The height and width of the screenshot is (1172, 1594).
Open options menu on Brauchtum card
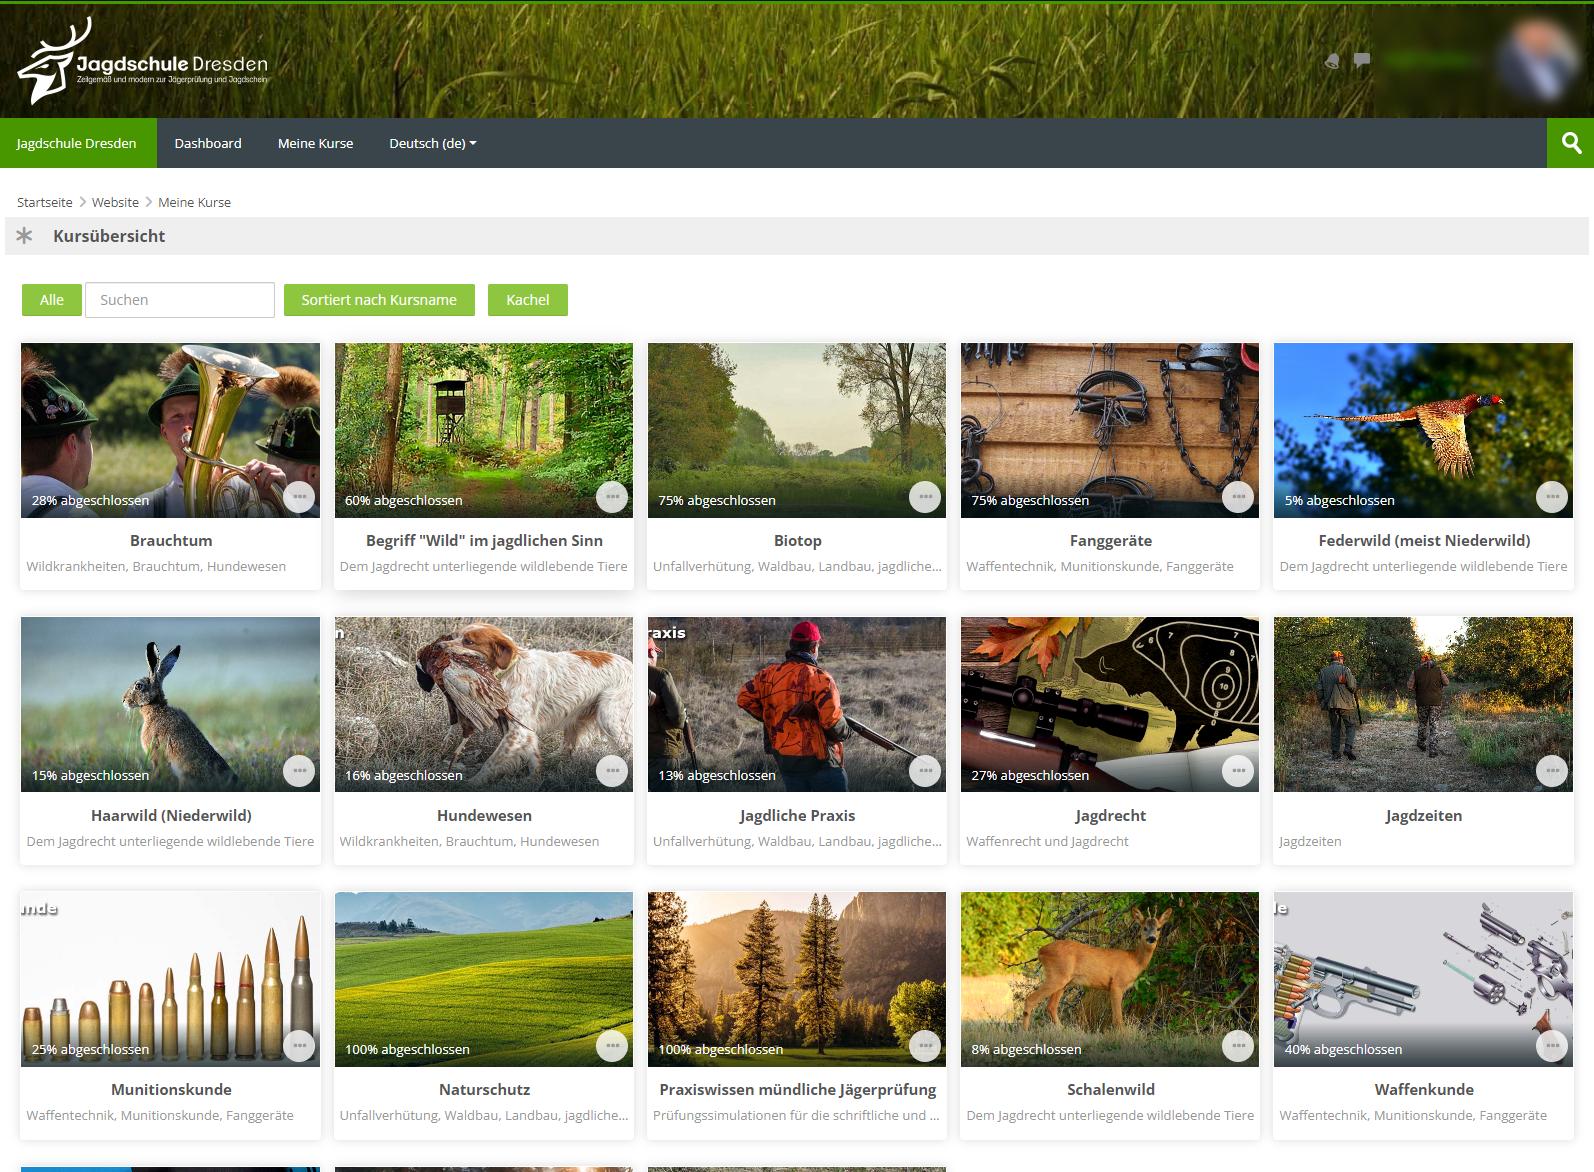[x=299, y=497]
